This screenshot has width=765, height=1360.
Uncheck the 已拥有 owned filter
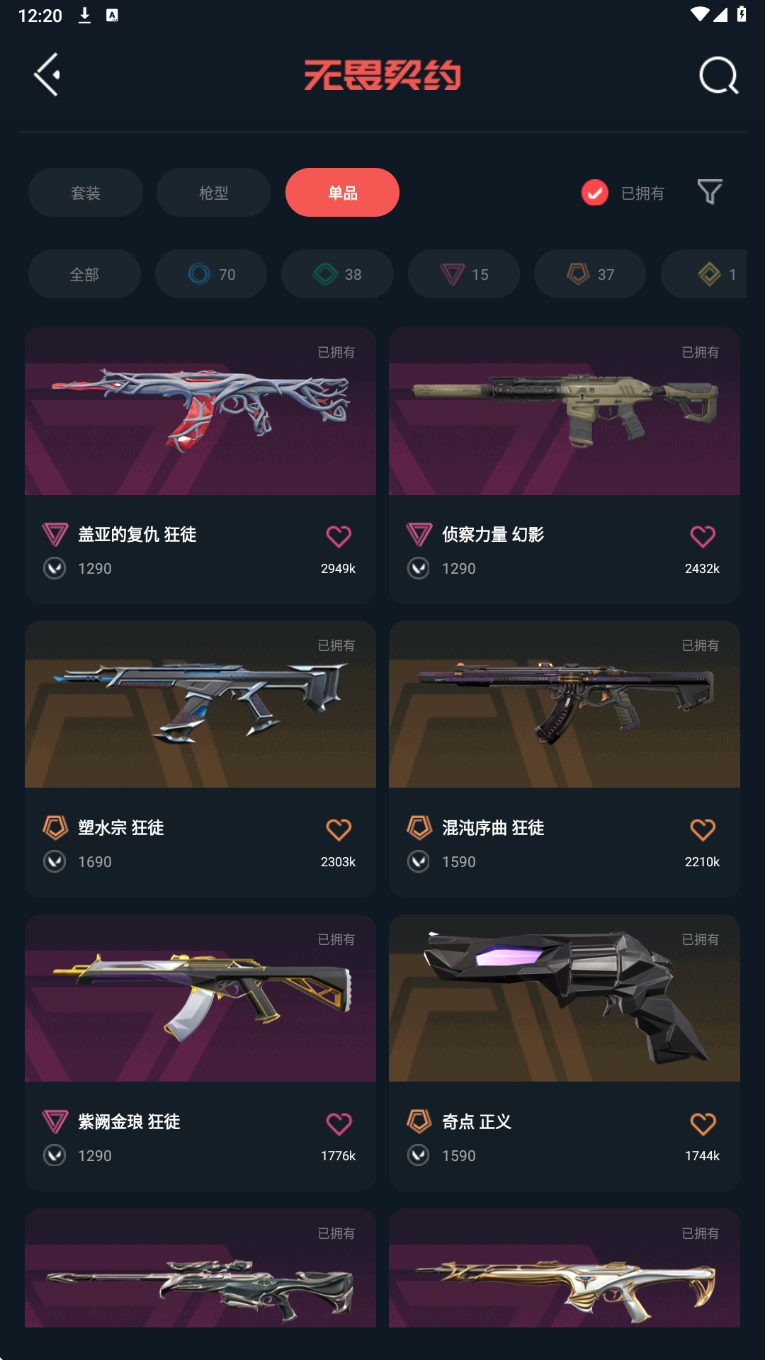(595, 193)
